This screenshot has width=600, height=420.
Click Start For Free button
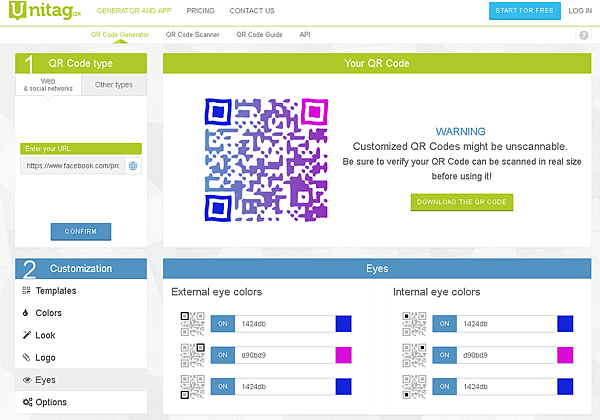[525, 11]
